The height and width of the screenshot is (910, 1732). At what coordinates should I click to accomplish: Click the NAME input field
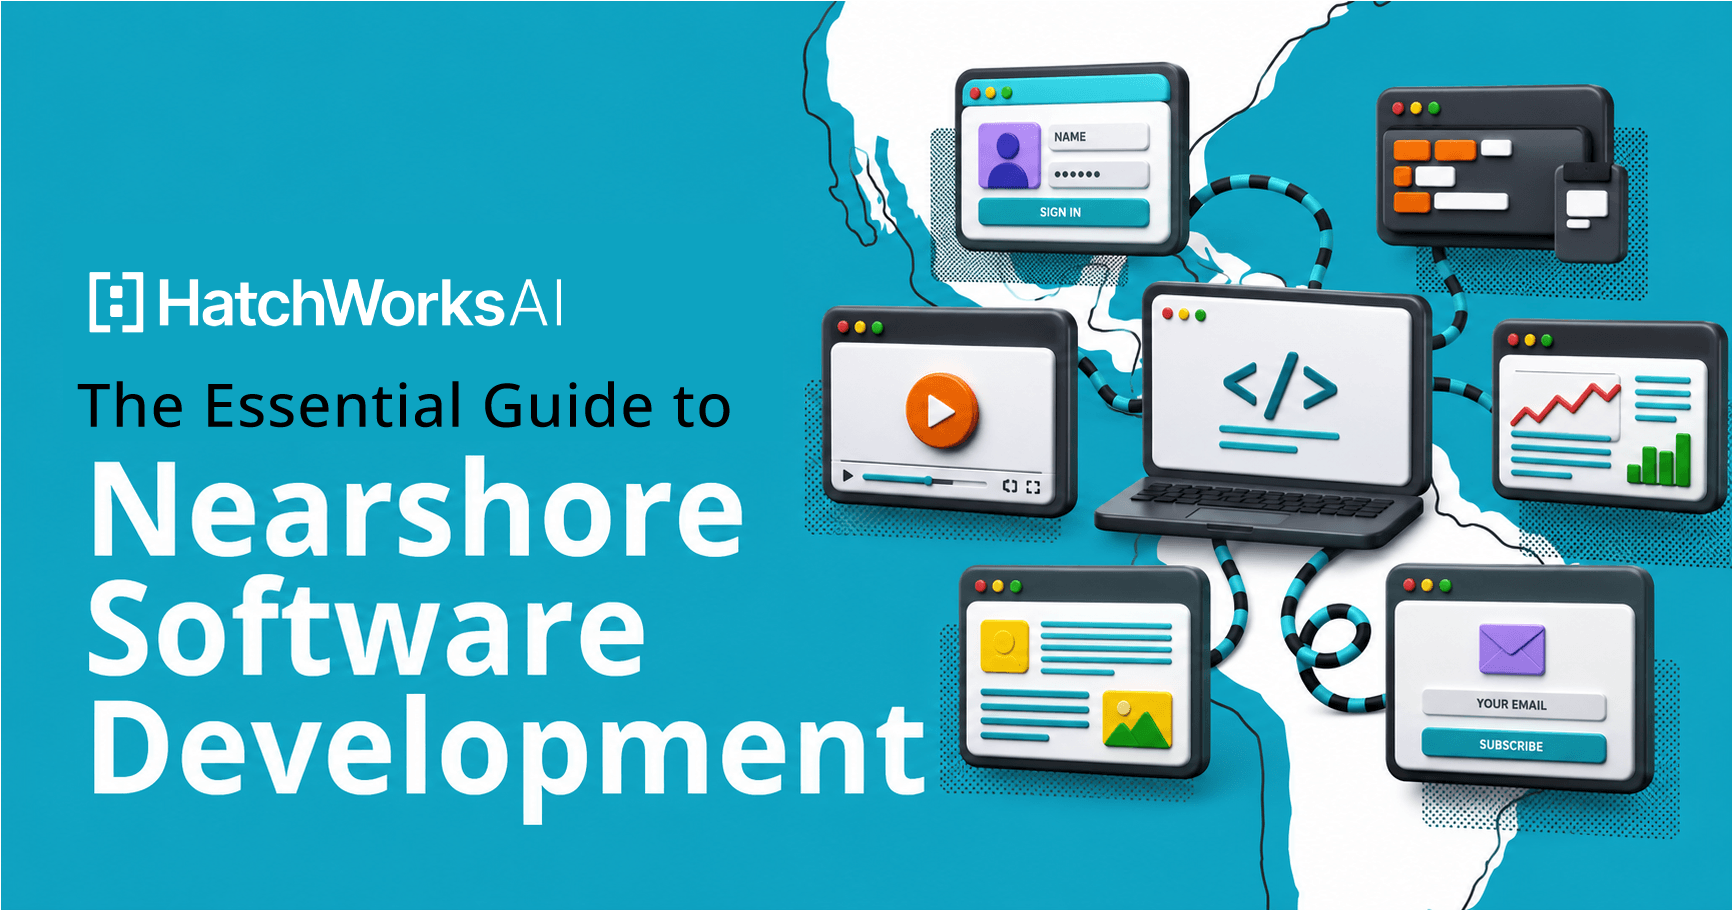pyautogui.click(x=1098, y=137)
